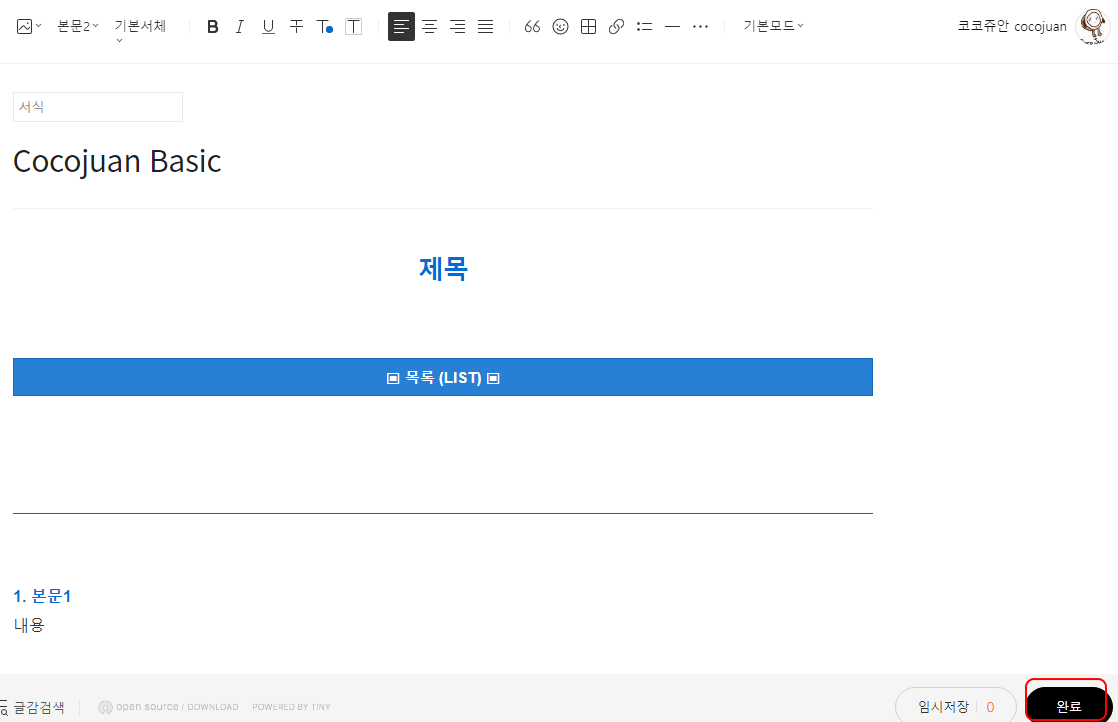Image resolution: width=1118 pixels, height=722 pixels.
Task: Open the 기본모드 editor mode dropdown
Action: (x=774, y=26)
